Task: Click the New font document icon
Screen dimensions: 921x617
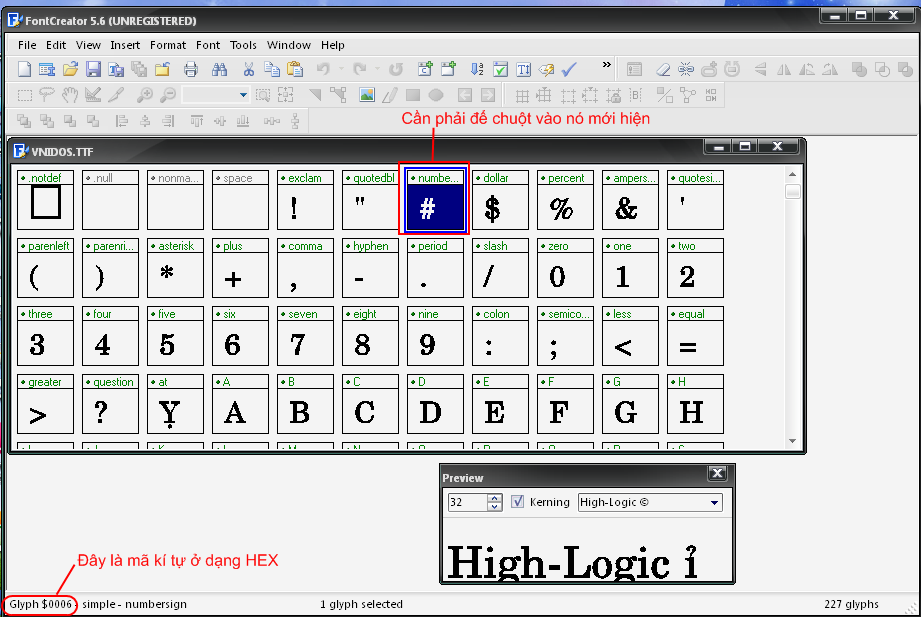Action: point(24,69)
